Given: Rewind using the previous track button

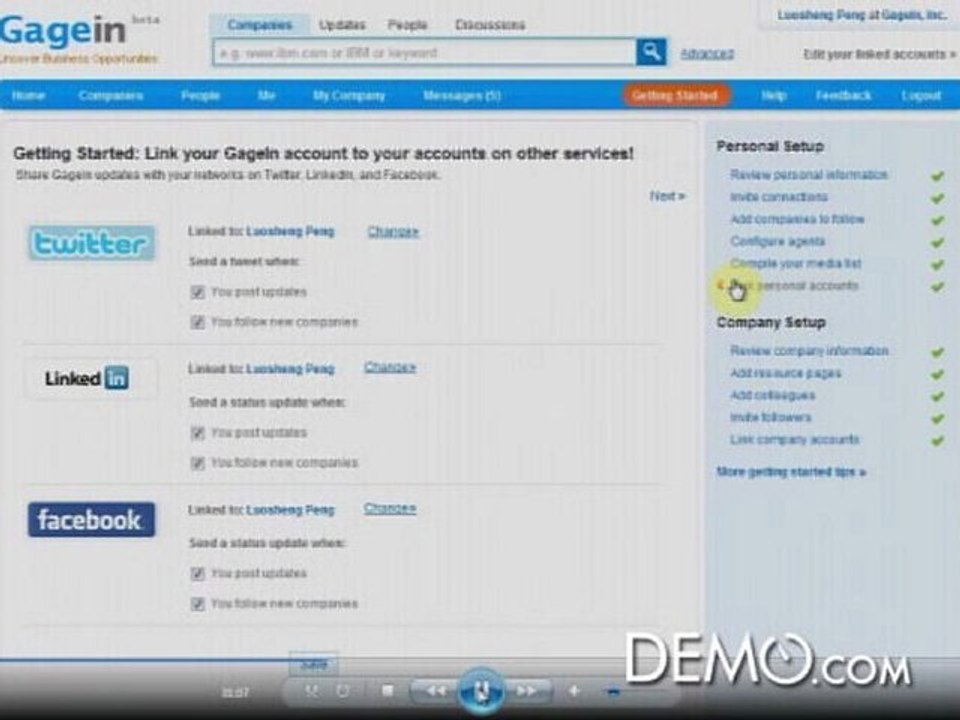Looking at the screenshot, I should pos(436,691).
